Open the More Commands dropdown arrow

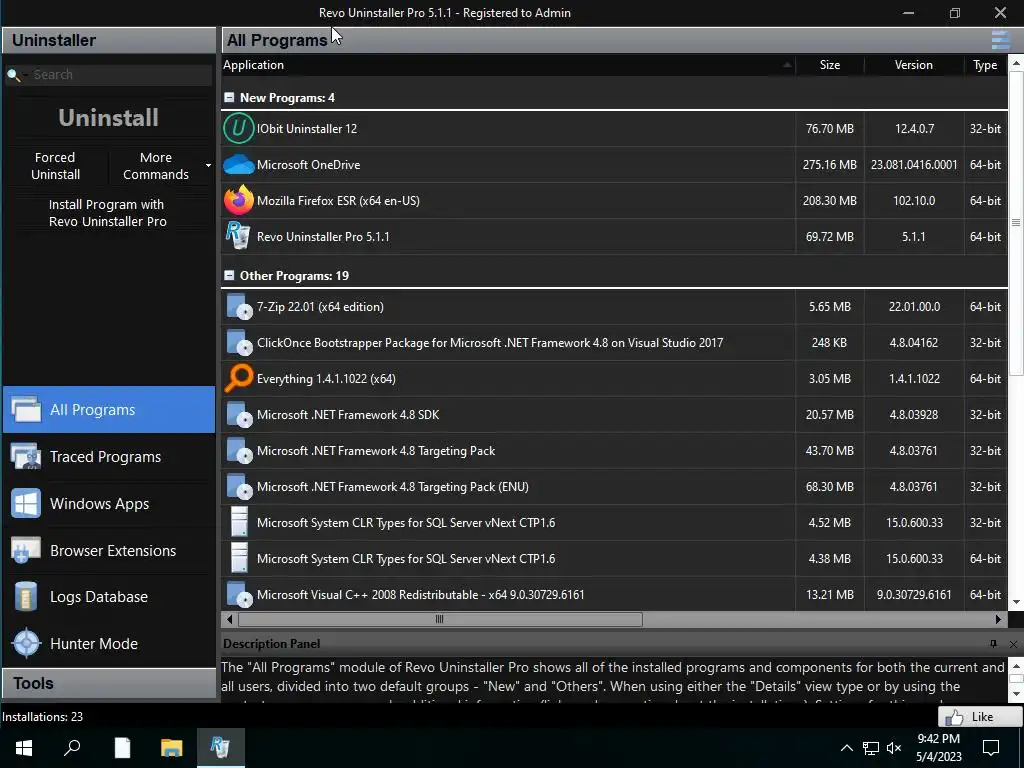pyautogui.click(x=208, y=166)
